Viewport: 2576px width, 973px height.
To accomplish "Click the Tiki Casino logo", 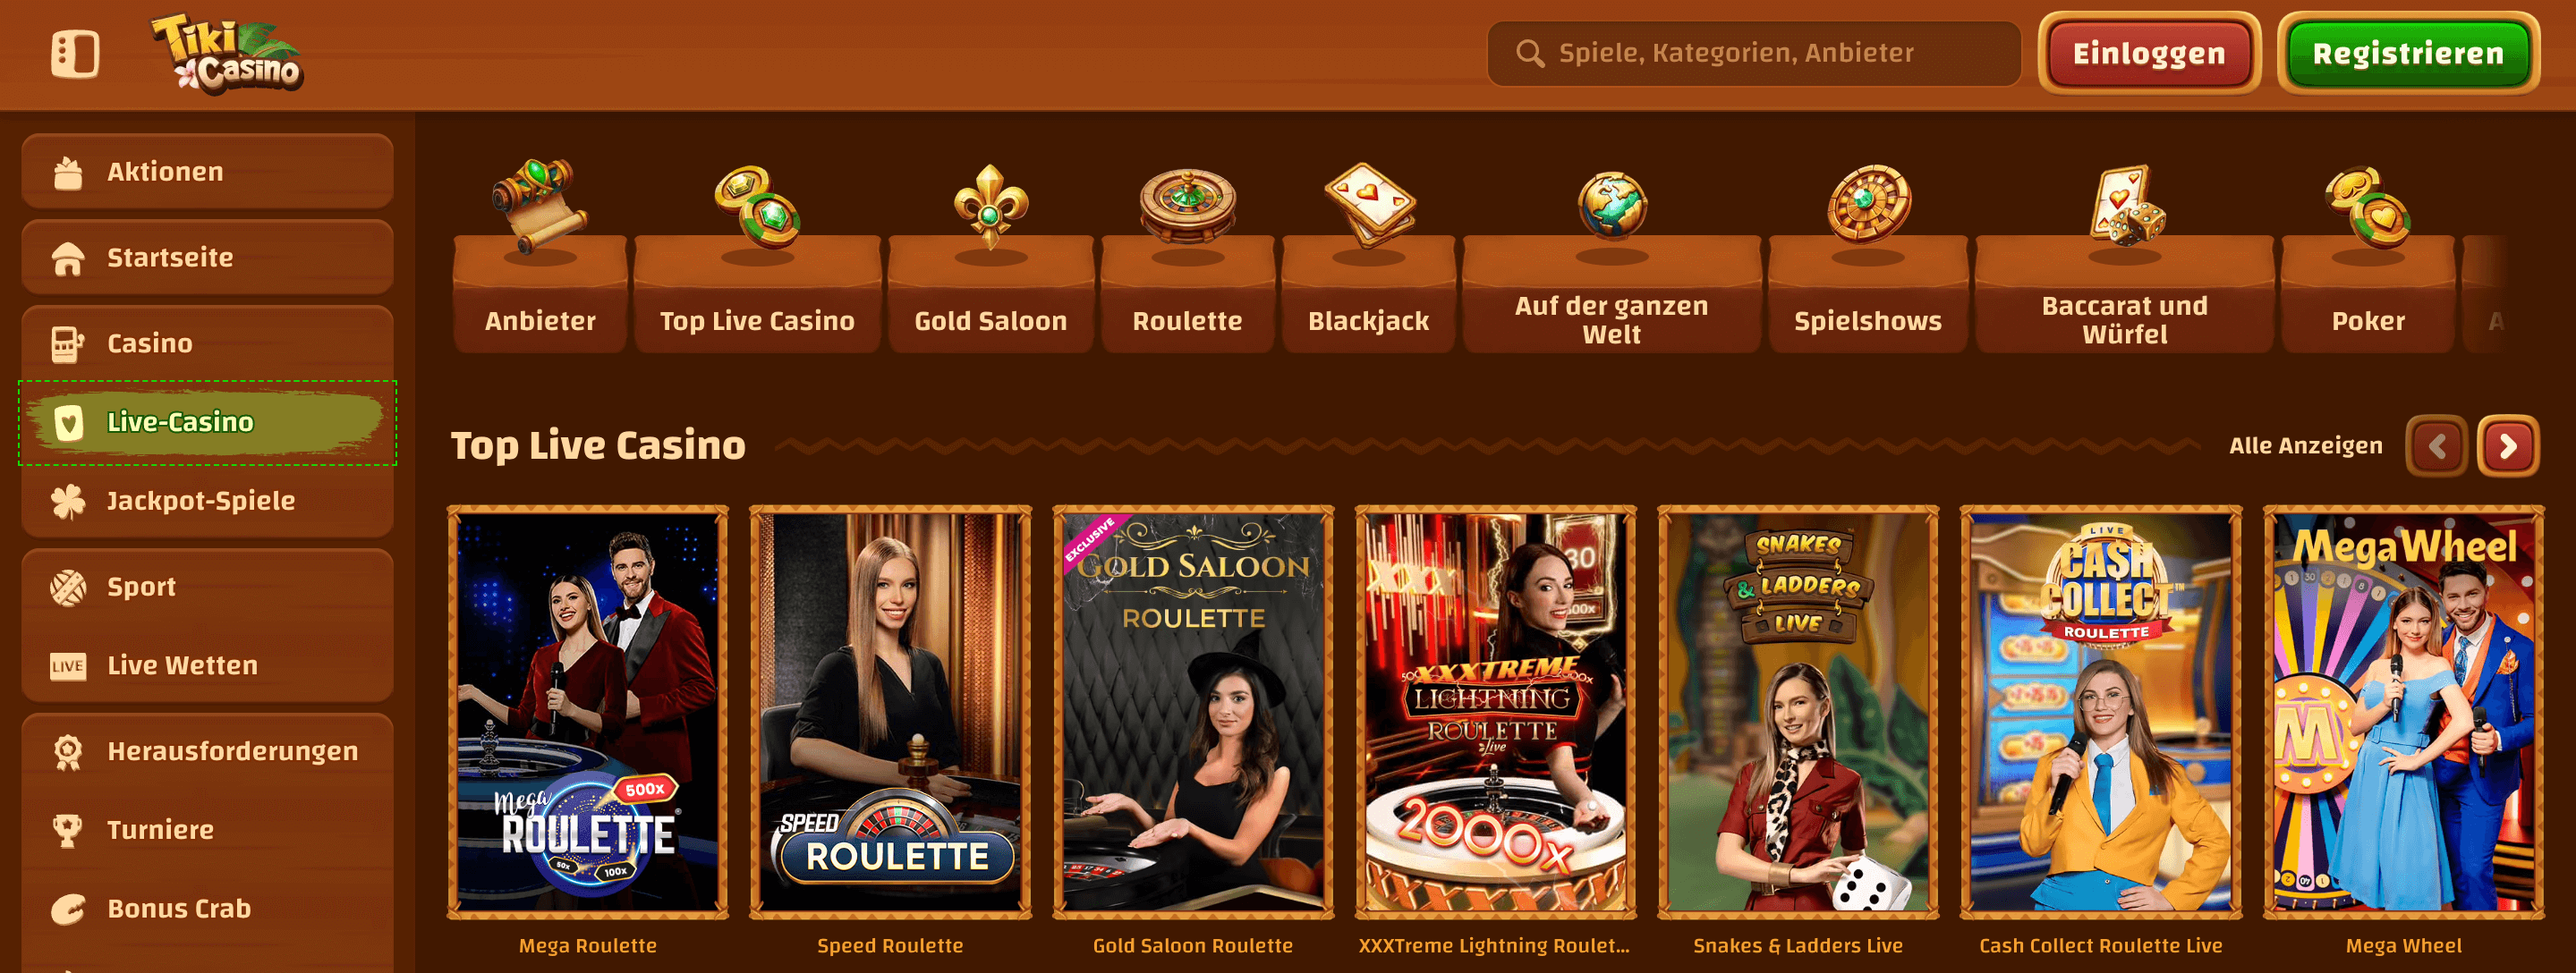I will [227, 54].
